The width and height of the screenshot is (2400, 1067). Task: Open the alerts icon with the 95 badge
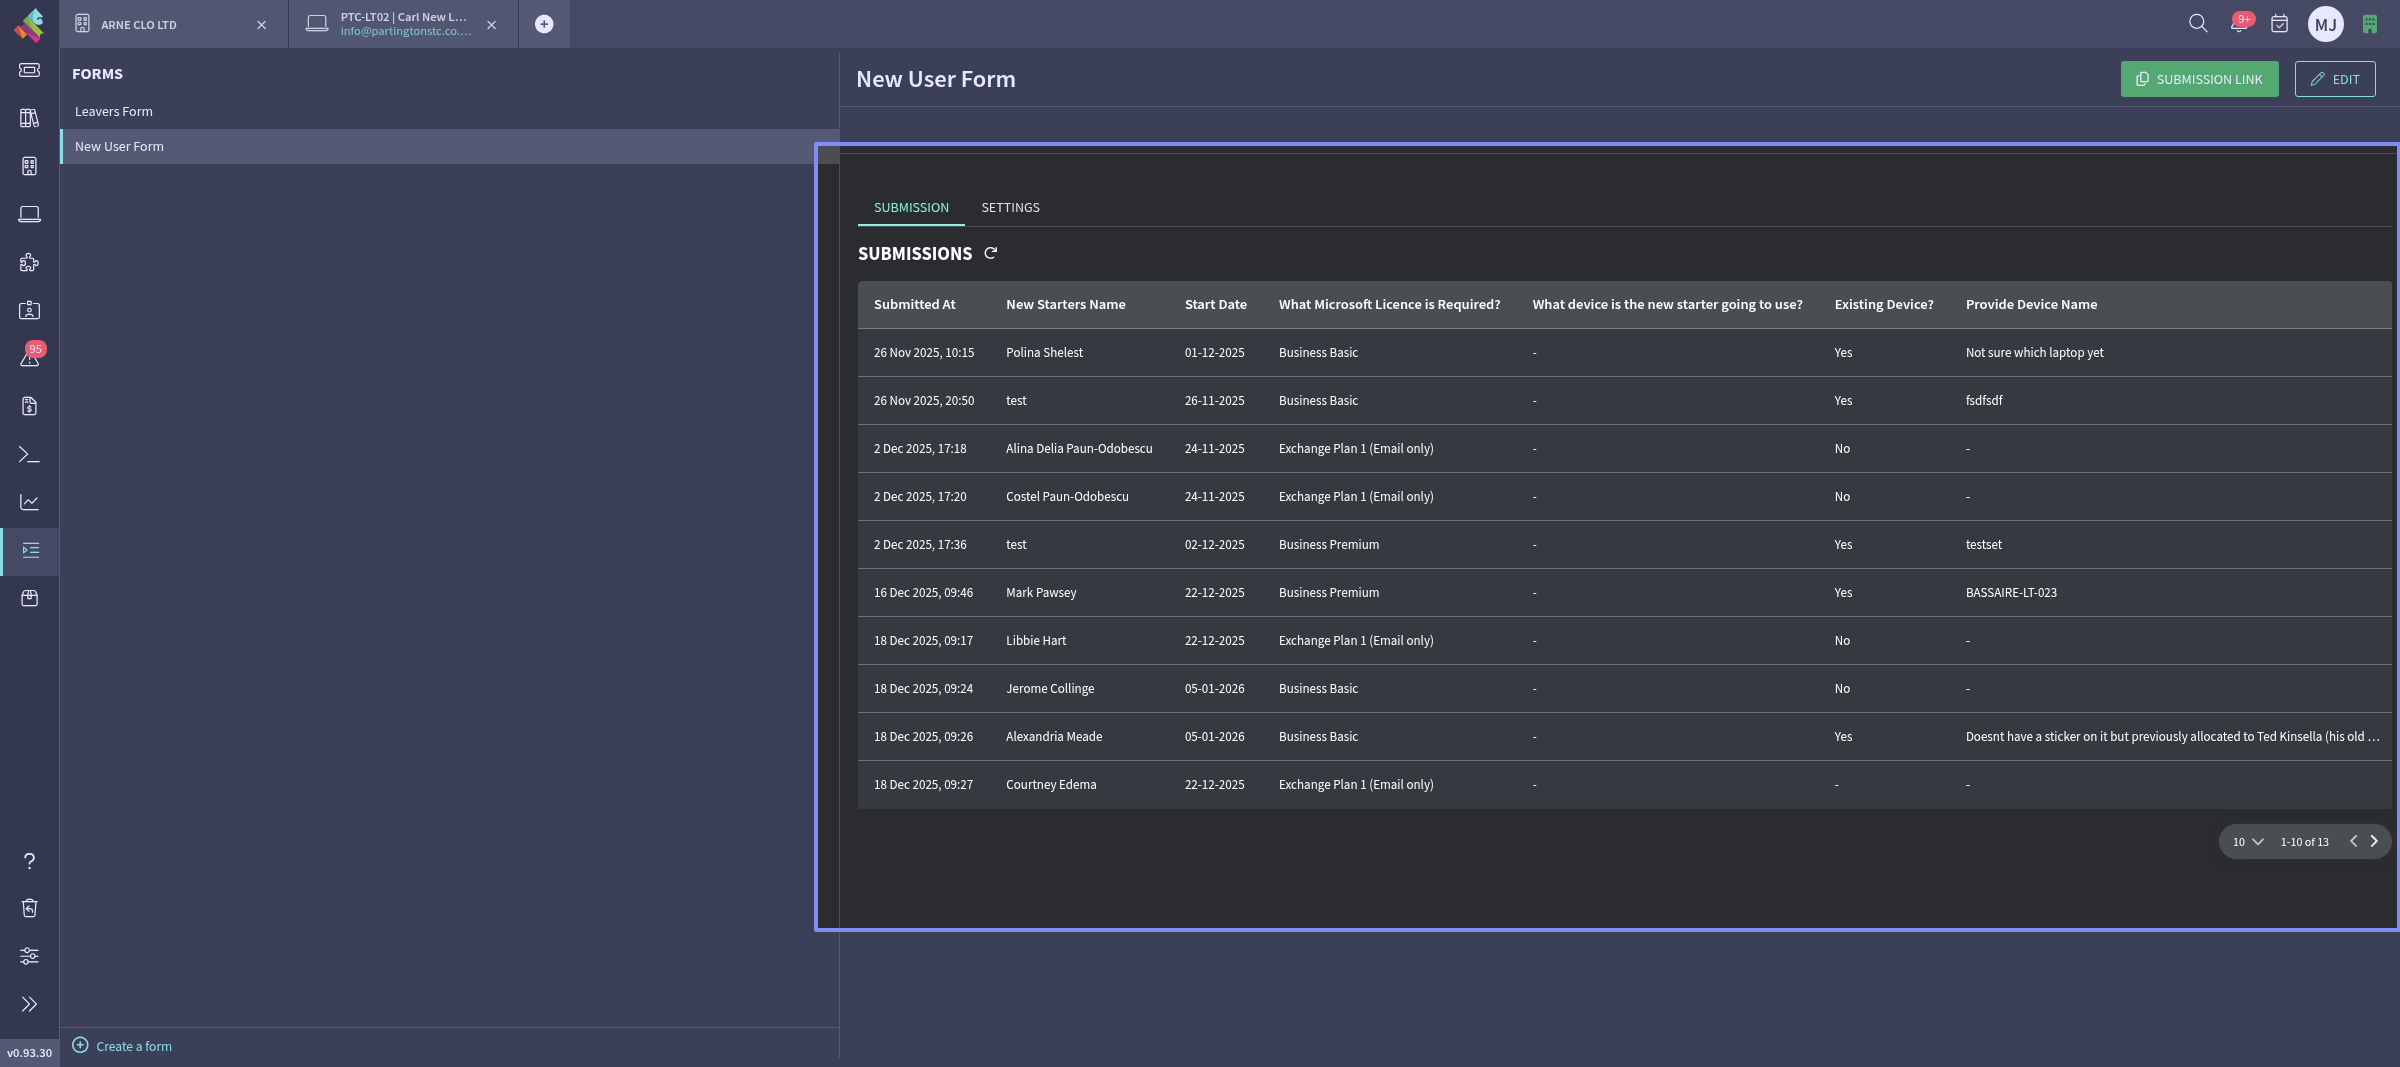tap(29, 358)
